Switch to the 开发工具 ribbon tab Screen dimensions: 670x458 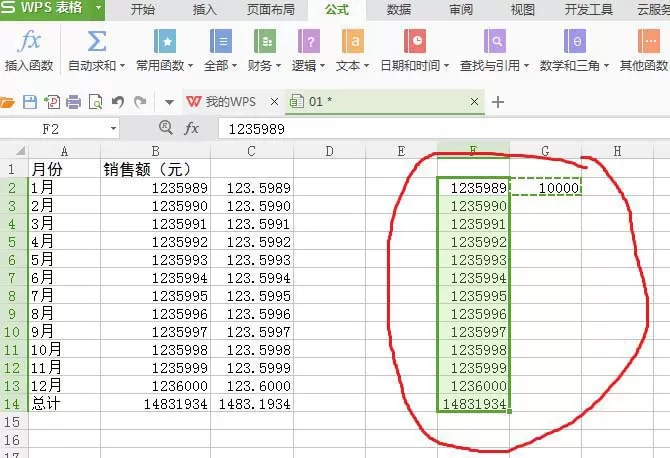[588, 9]
